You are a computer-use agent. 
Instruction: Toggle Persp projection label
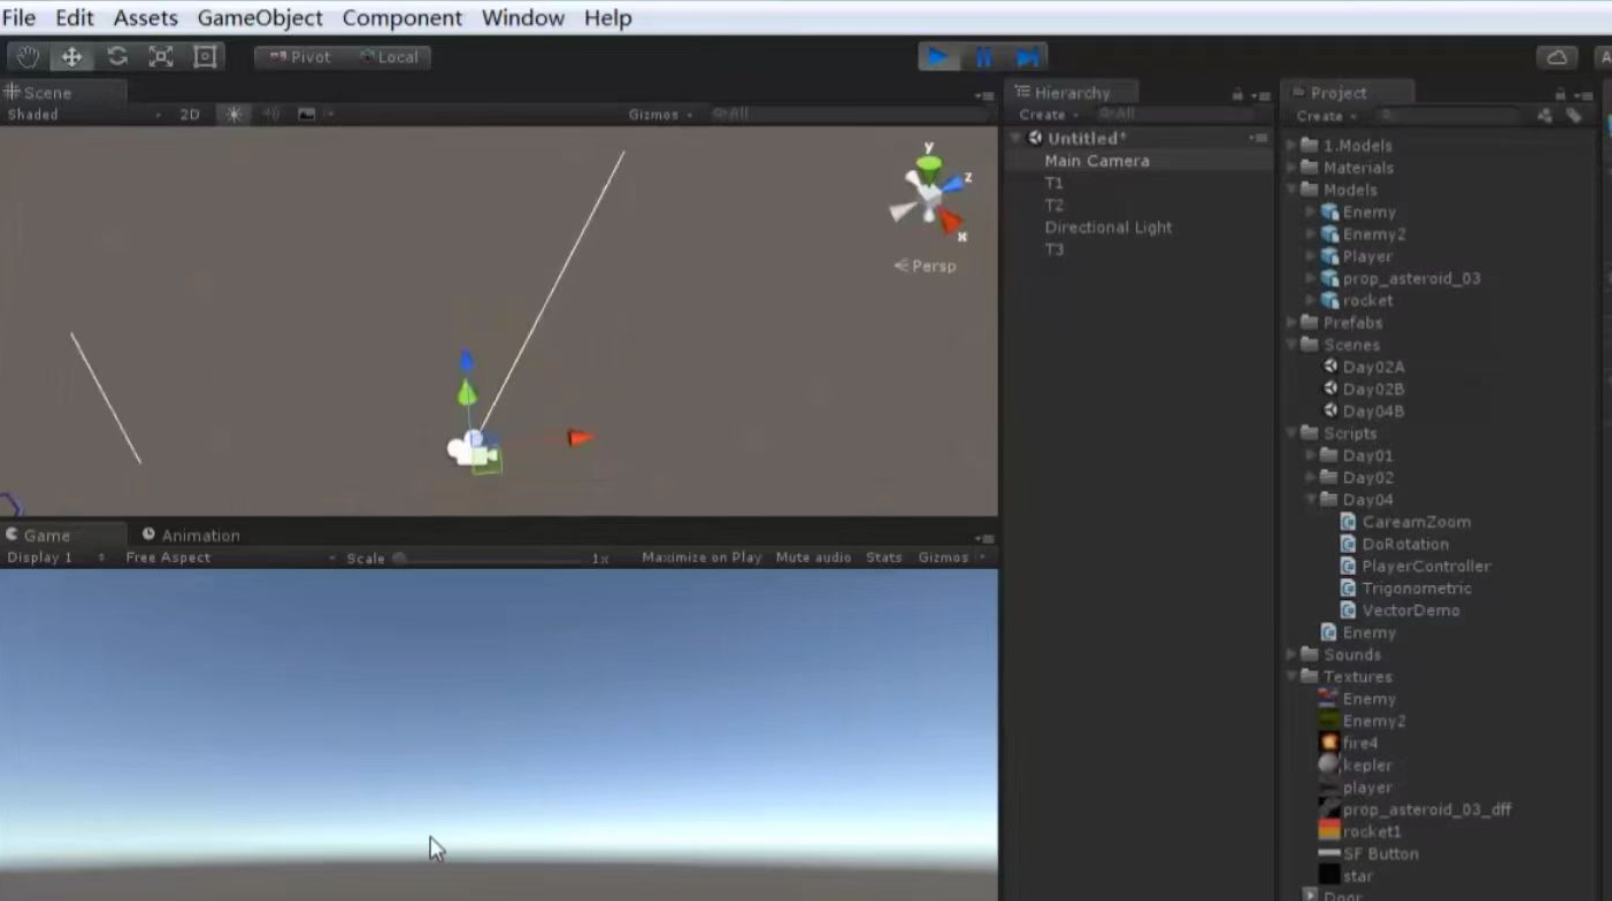pos(926,266)
